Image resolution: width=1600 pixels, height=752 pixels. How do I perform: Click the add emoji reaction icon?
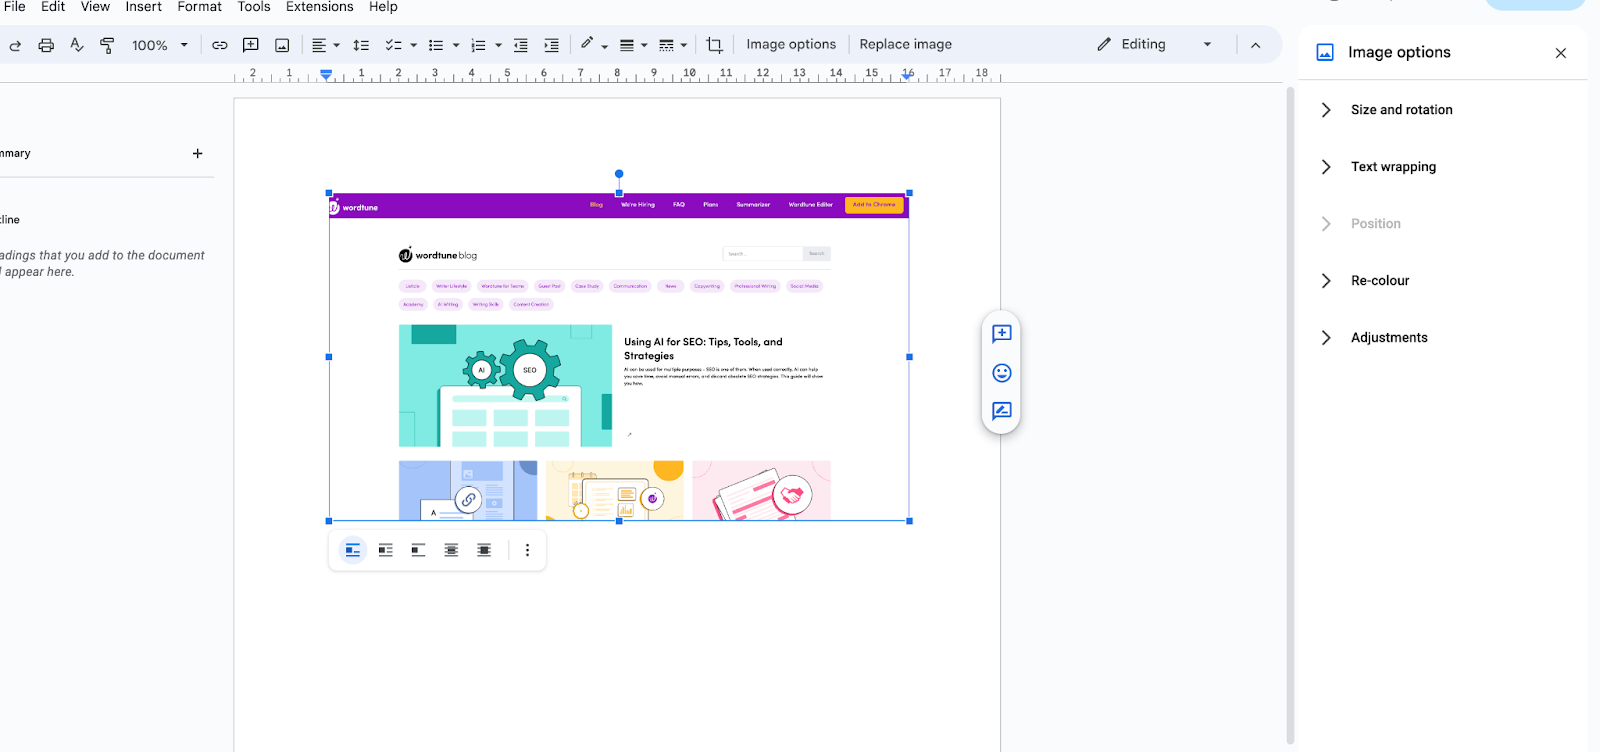[x=1001, y=373]
